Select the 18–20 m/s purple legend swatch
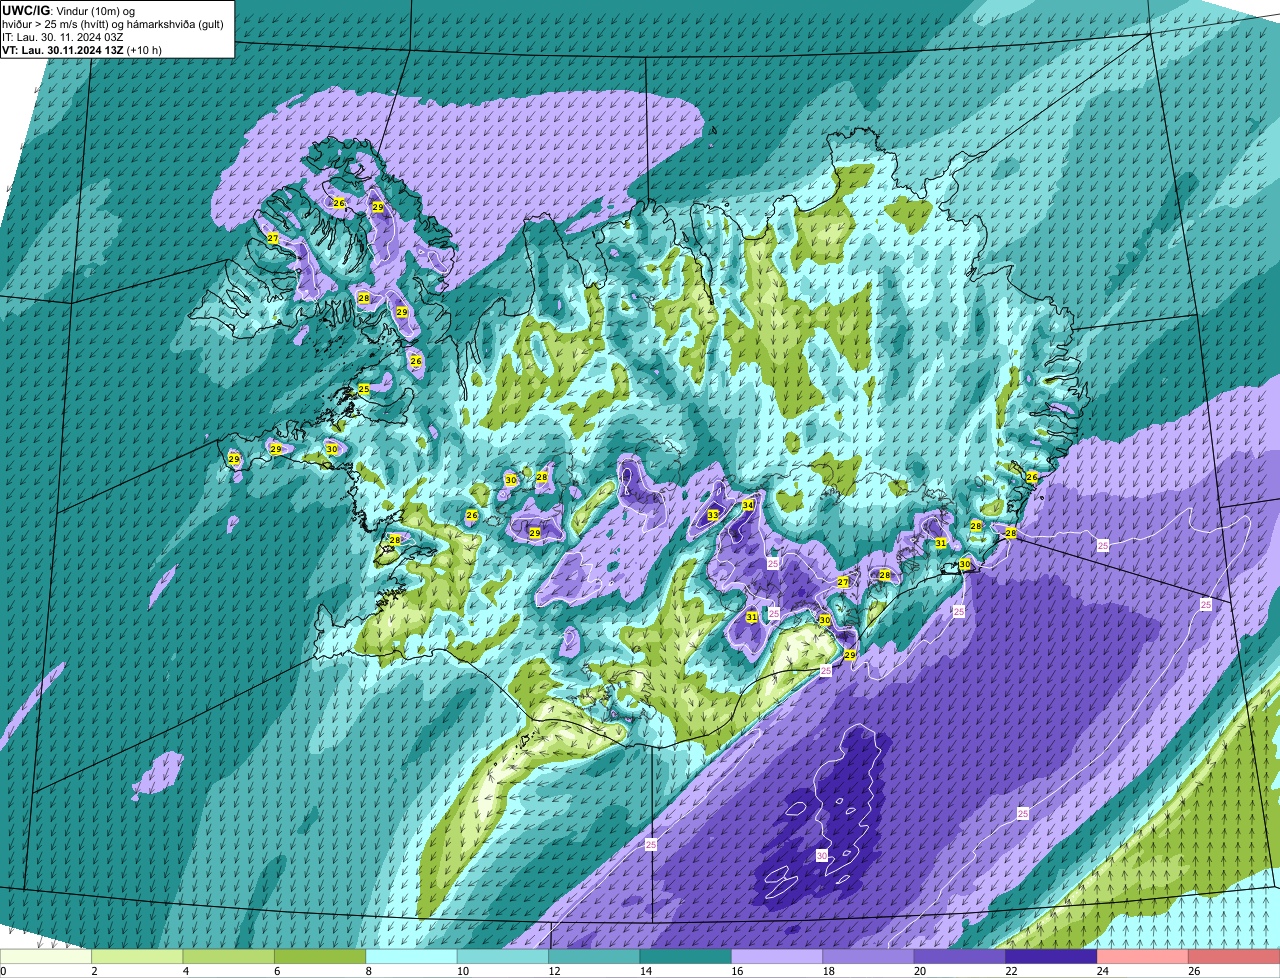Viewport: 1280px width, 978px height. coord(869,956)
